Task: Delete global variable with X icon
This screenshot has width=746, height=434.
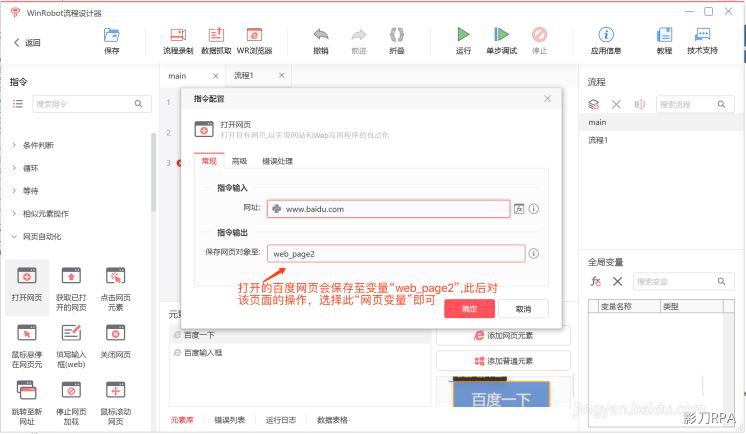Action: [x=618, y=281]
